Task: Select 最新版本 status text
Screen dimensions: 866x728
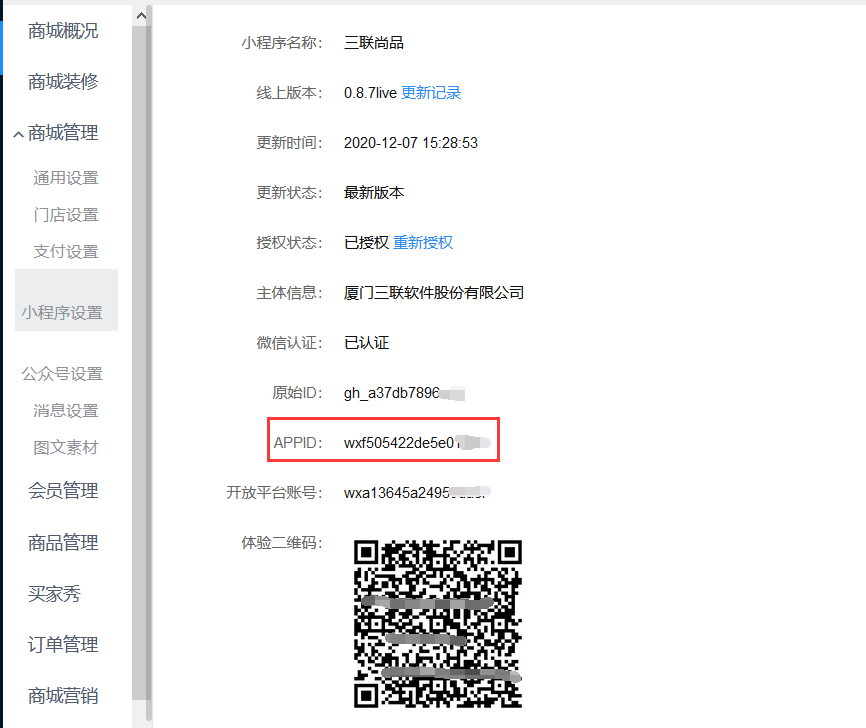Action: point(374,193)
